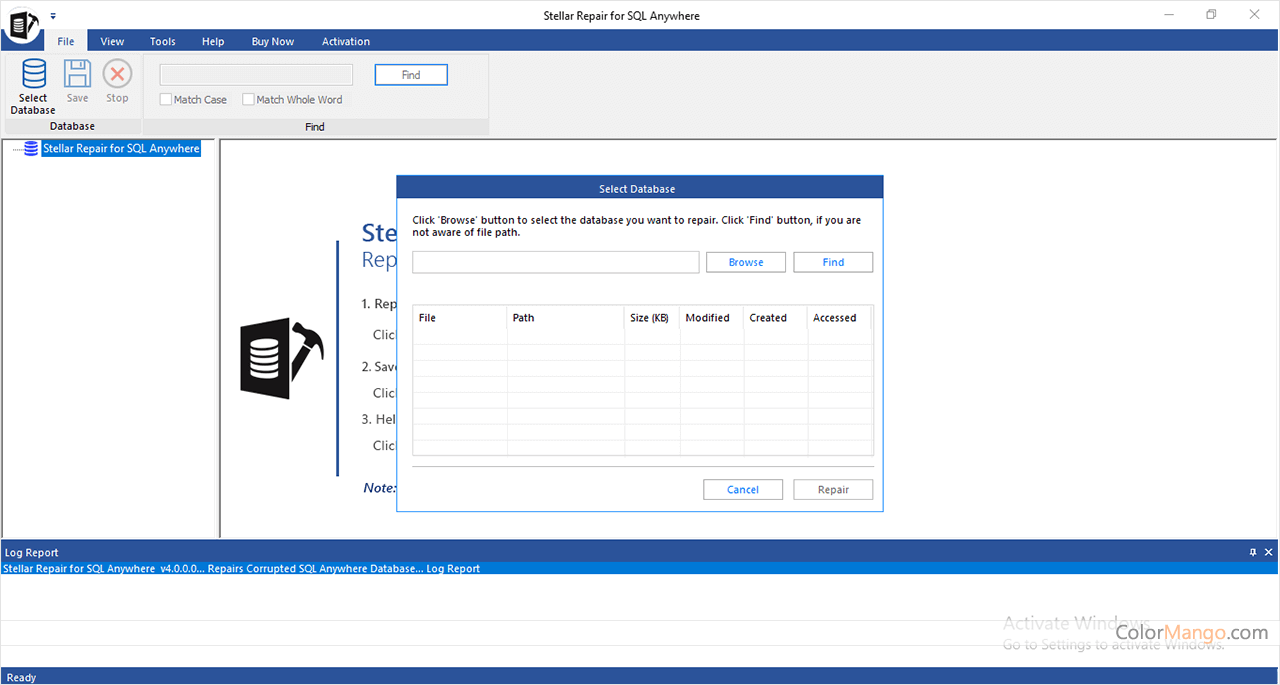Click the Ready status bar text
Viewport: 1280px width, 685px height.
[21, 677]
